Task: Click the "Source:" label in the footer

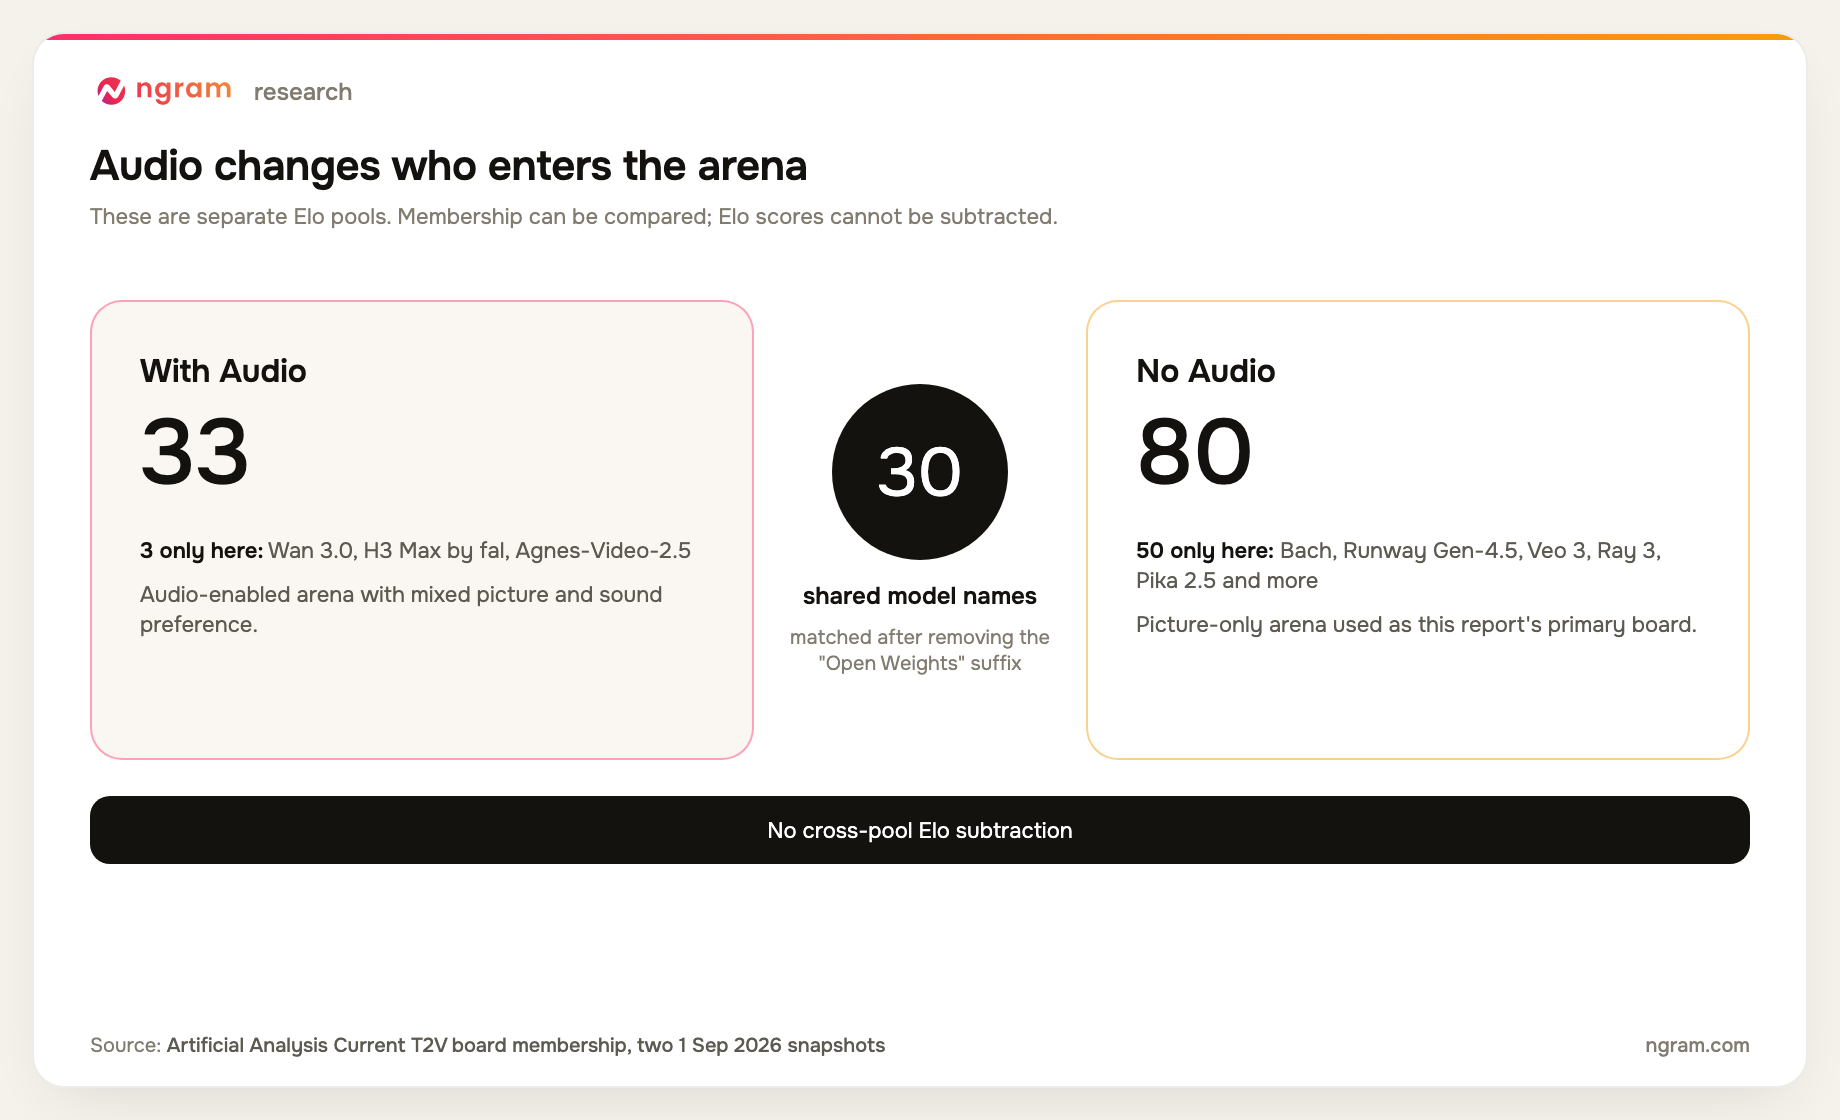Action: point(125,1045)
